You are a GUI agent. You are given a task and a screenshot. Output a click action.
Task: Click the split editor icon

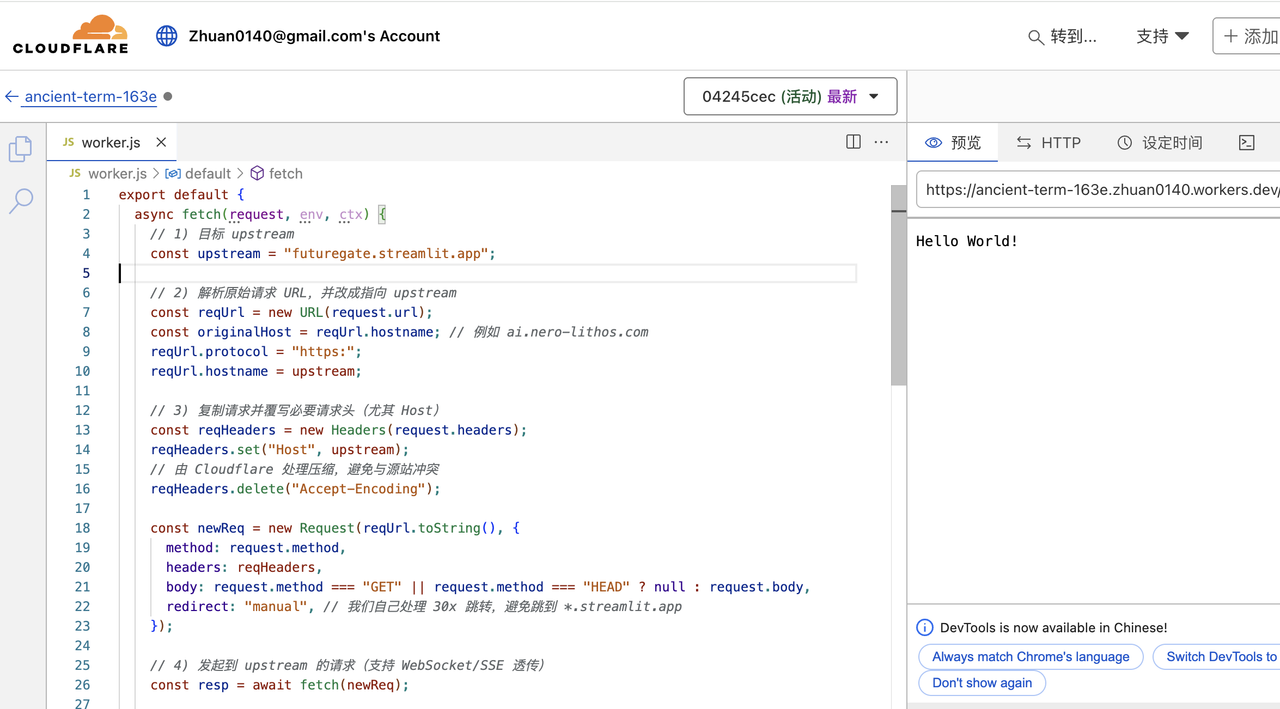[853, 142]
